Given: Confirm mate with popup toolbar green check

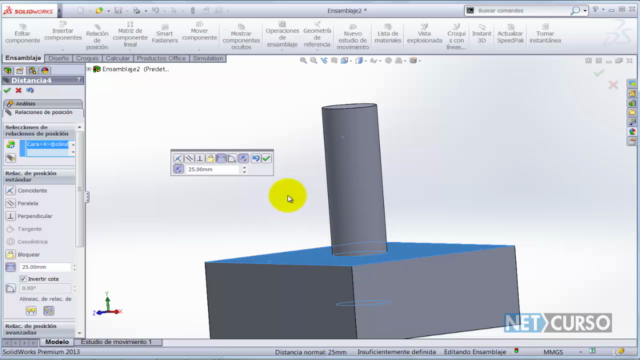Looking at the screenshot, I should pos(266,158).
